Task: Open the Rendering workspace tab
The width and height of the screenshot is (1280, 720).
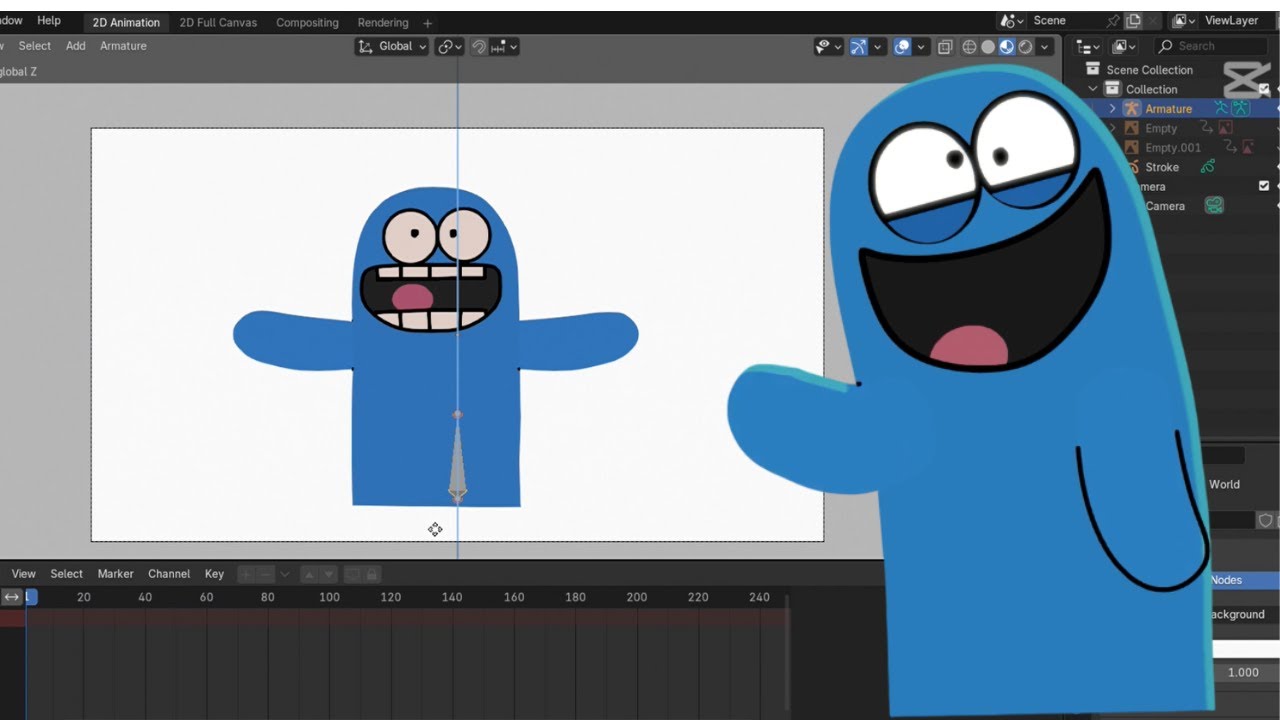Action: pos(383,22)
